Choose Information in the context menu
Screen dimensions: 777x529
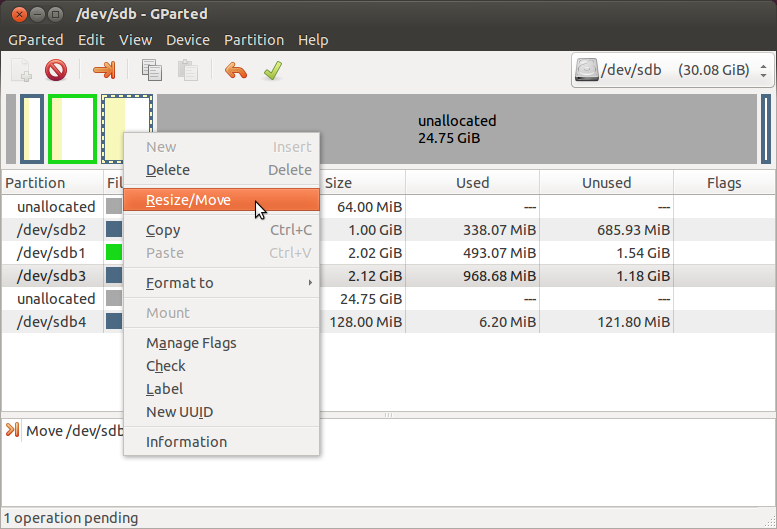(221, 442)
